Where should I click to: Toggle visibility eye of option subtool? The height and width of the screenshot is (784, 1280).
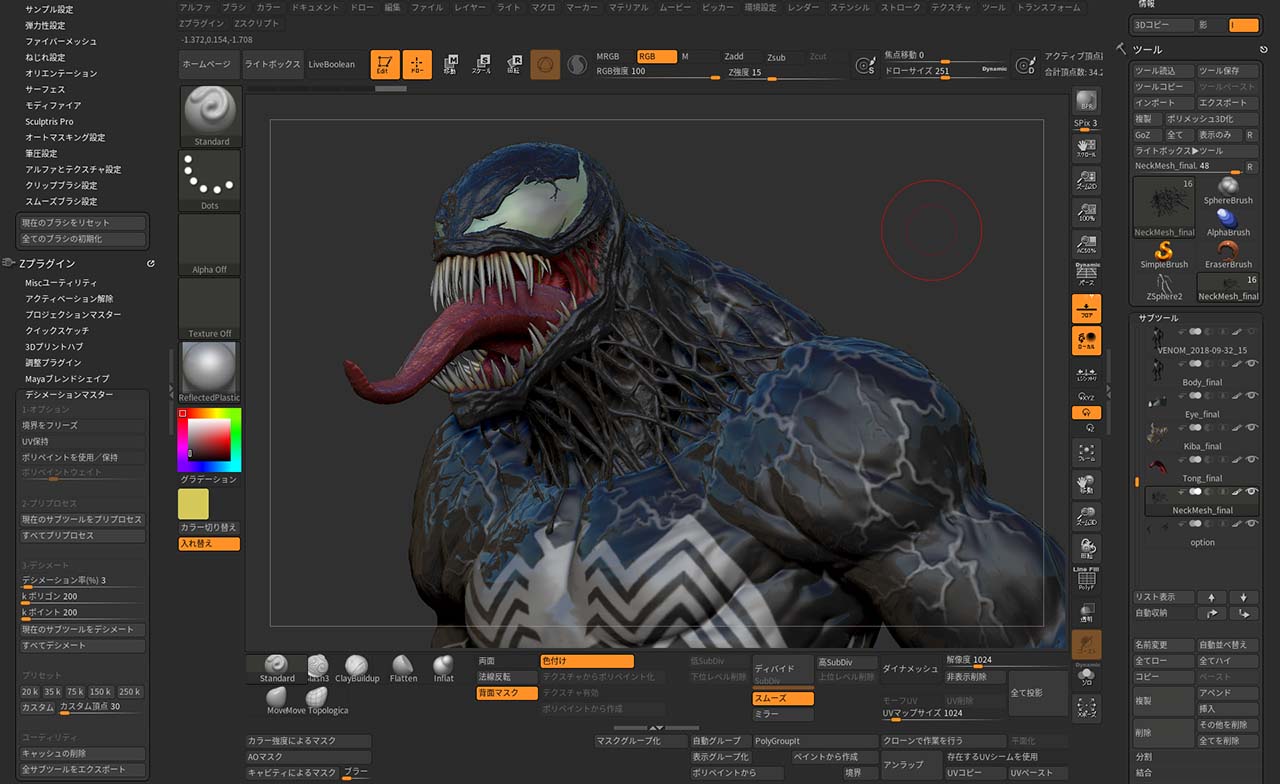1252,523
